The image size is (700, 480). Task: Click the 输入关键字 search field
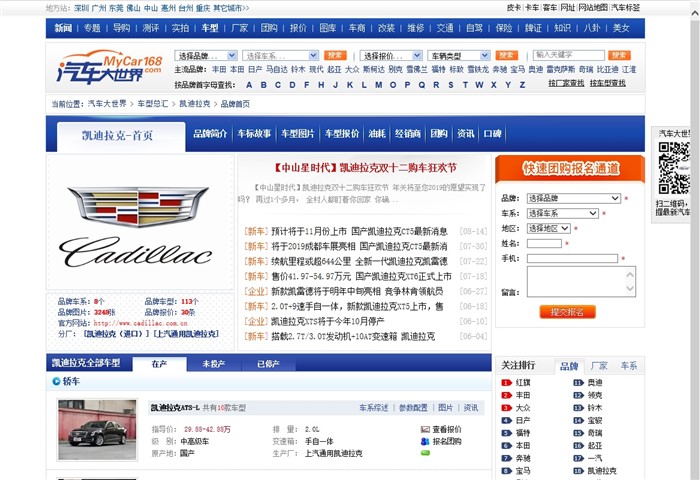(x=568, y=55)
